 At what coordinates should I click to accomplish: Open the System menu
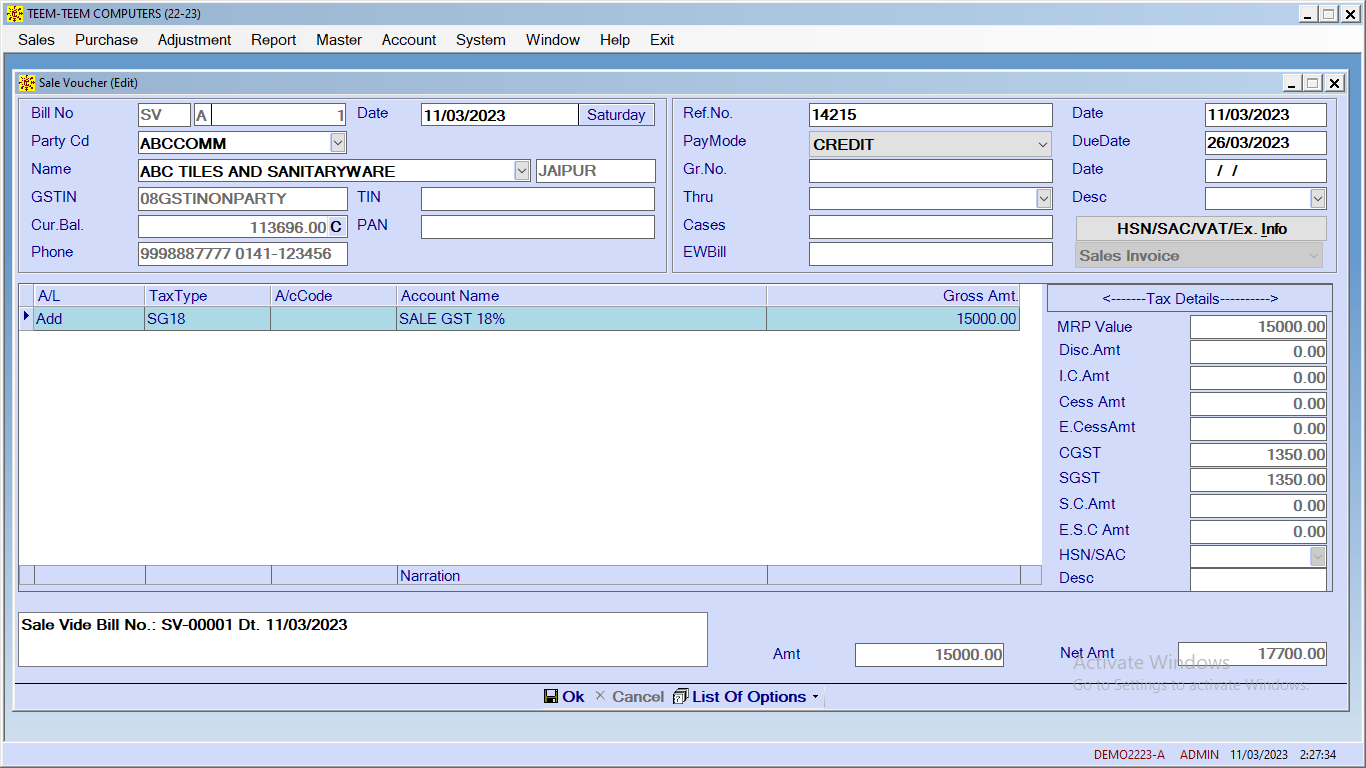click(481, 40)
